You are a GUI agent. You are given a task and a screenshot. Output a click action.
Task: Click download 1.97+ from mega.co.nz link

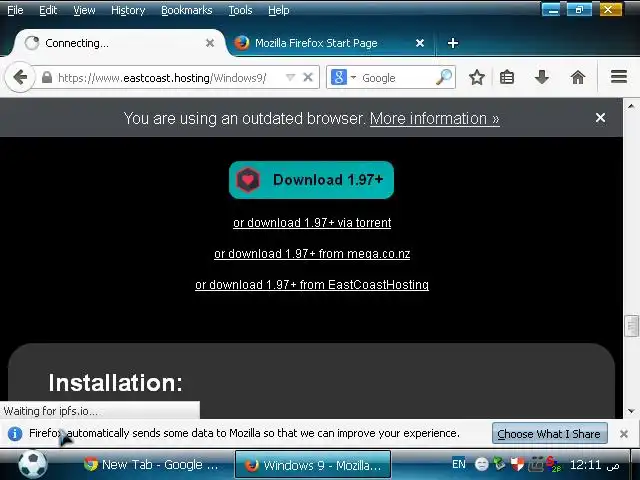coord(312,254)
